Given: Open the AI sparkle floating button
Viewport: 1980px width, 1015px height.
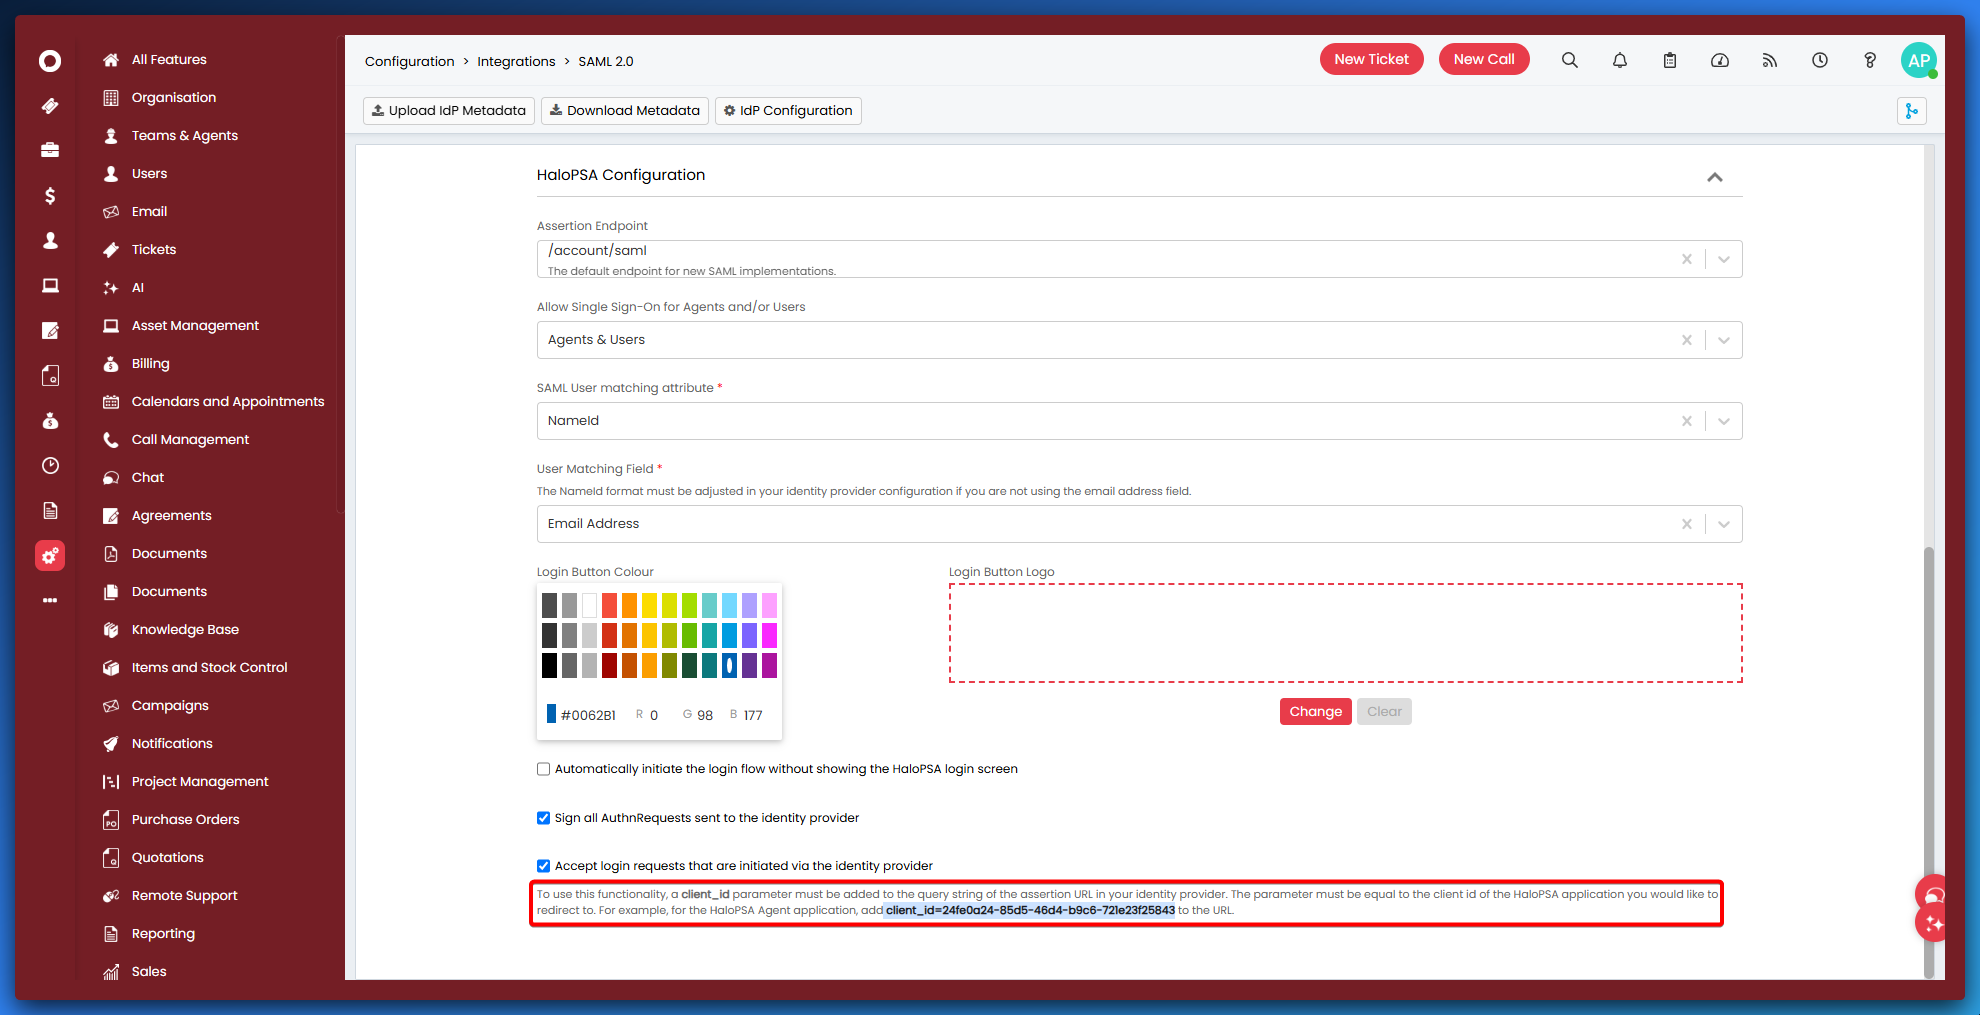Looking at the screenshot, I should click(1932, 924).
